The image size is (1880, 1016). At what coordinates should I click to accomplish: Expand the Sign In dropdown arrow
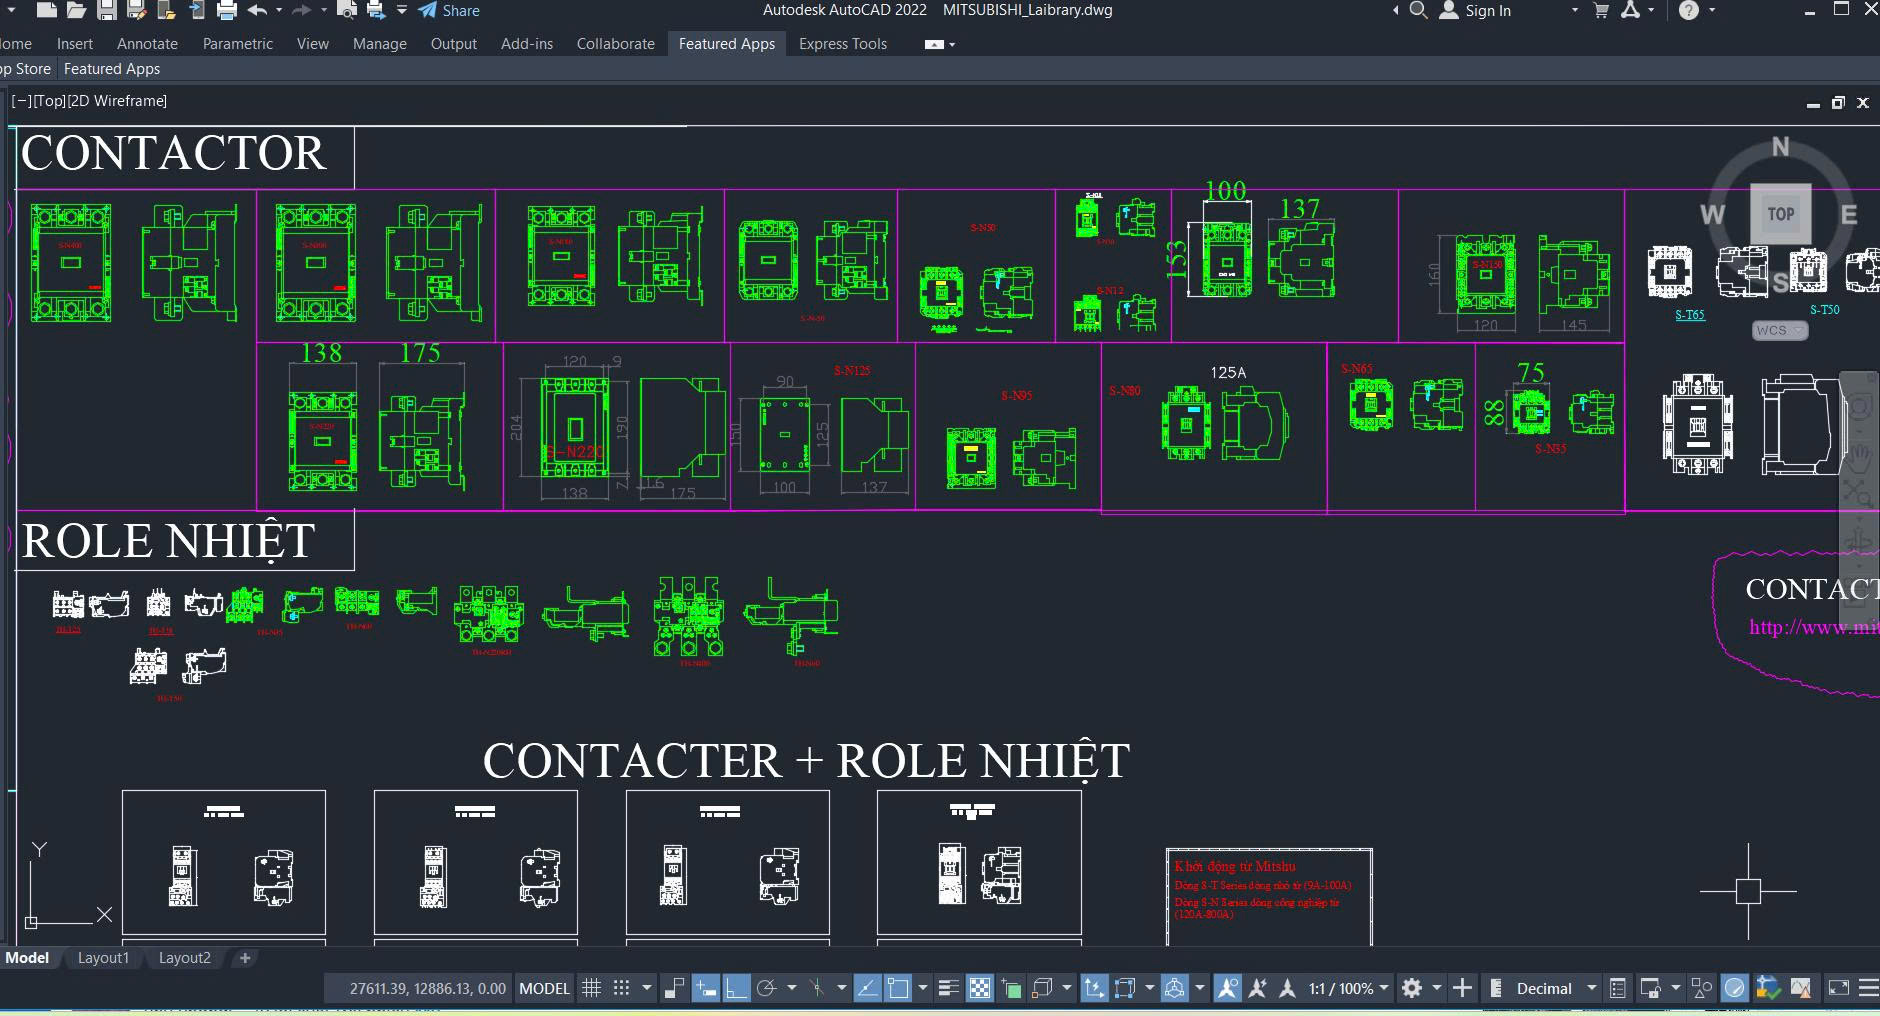[x=1575, y=10]
